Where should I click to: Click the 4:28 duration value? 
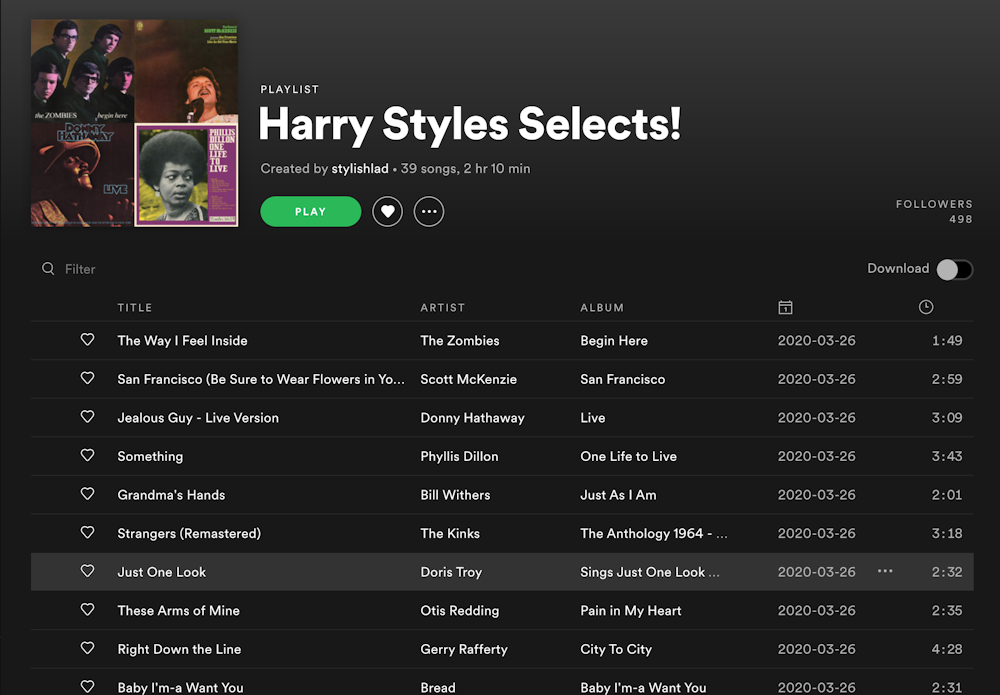(x=947, y=649)
